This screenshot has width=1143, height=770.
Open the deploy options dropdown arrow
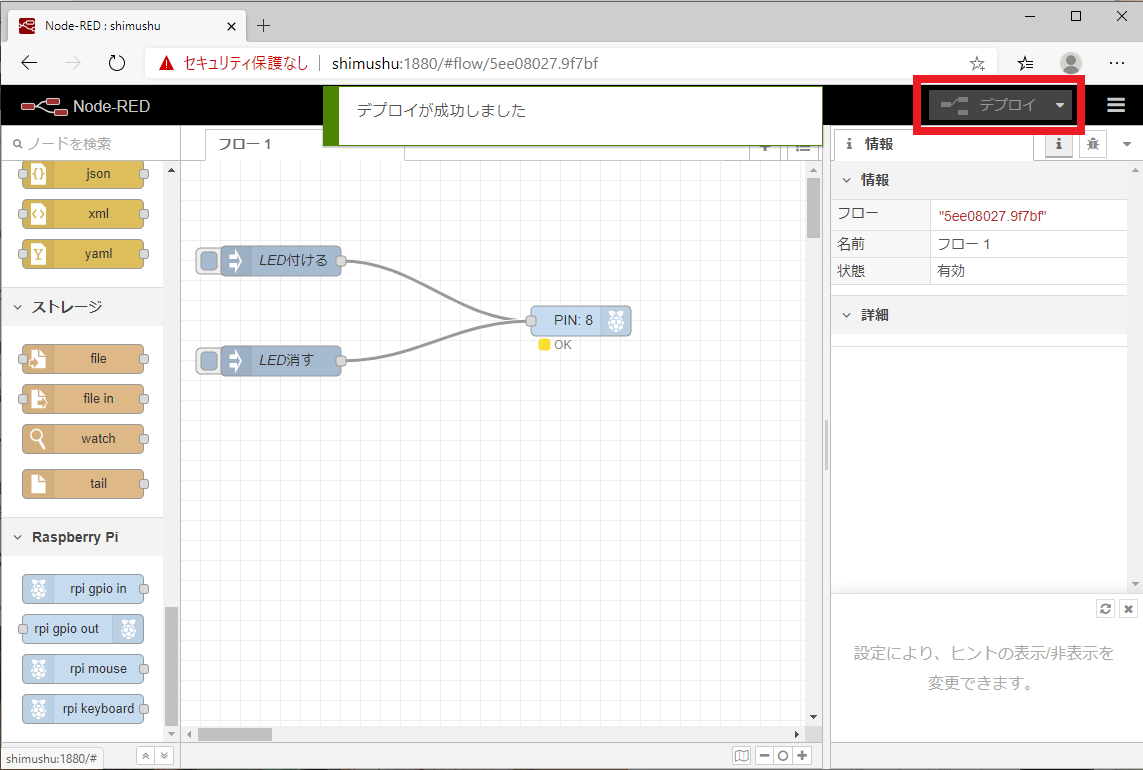coord(1060,105)
